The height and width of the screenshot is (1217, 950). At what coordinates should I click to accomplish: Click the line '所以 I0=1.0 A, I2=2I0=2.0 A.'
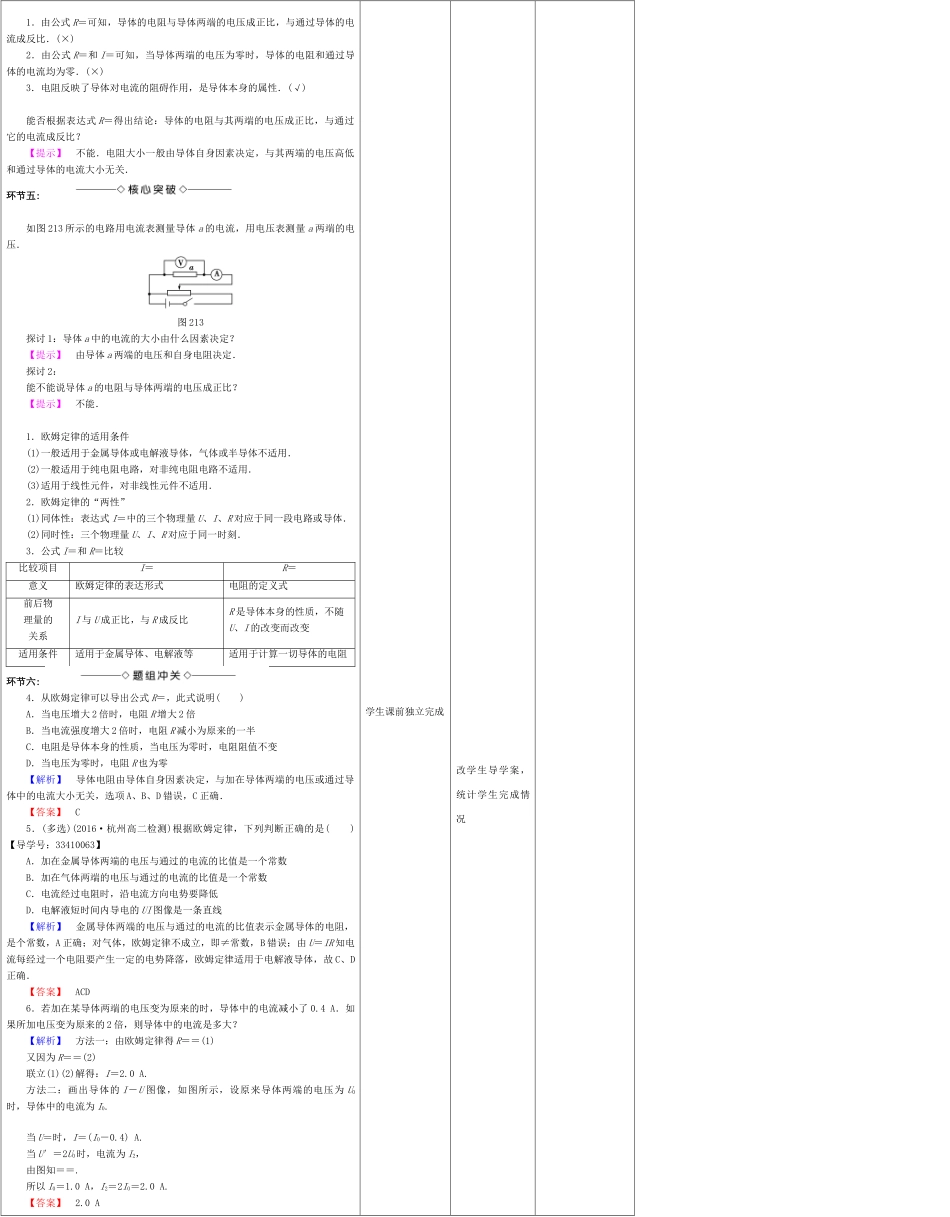pyautogui.click(x=98, y=1186)
